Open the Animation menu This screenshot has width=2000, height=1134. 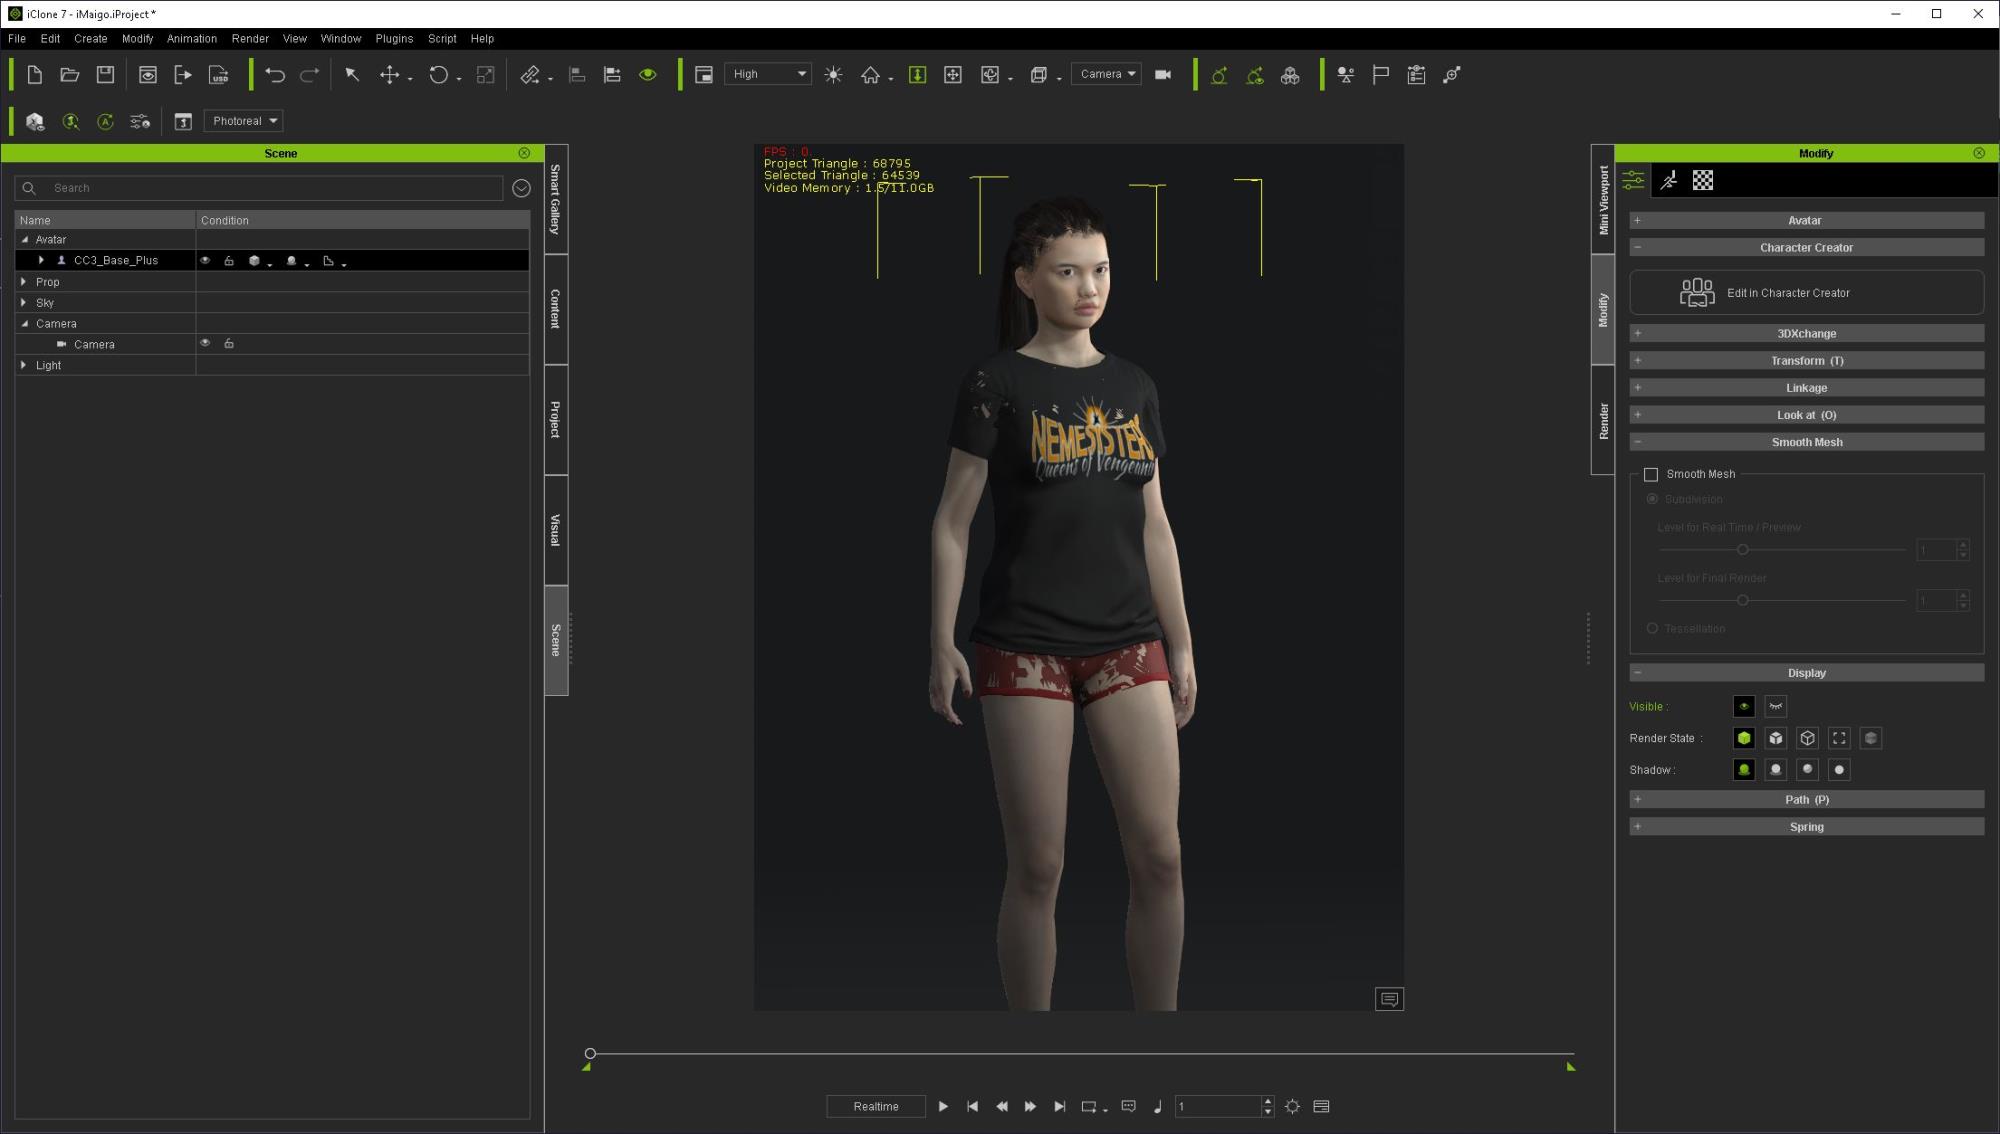click(192, 38)
